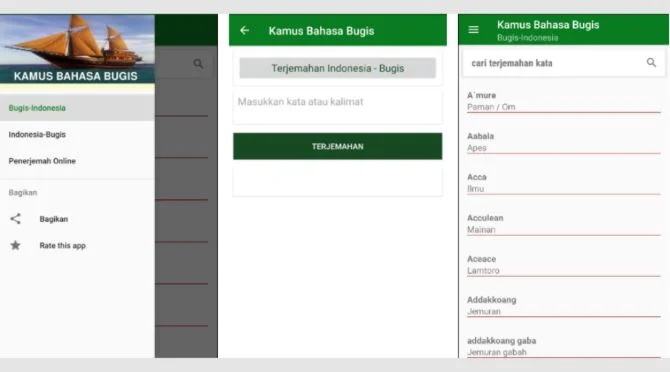Image resolution: width=670 pixels, height=372 pixels.
Task: Tap the Kamus Bahasa Bugis title in translator screen
Action: tap(321, 31)
